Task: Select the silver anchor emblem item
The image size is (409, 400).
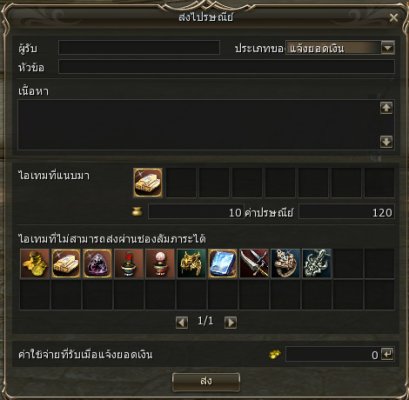Action: coord(317,263)
